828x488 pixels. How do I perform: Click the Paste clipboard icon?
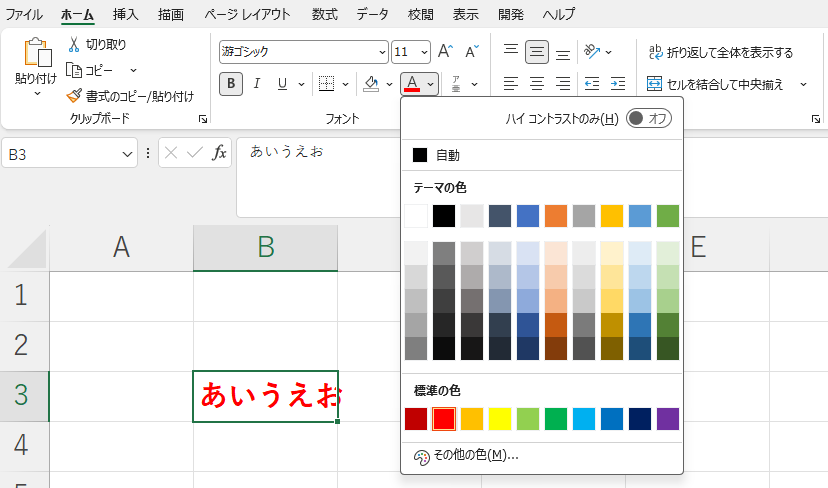tap(37, 52)
